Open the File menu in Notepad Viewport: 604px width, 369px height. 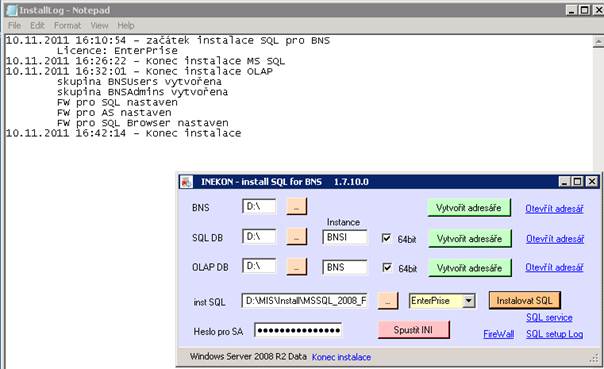[14, 25]
